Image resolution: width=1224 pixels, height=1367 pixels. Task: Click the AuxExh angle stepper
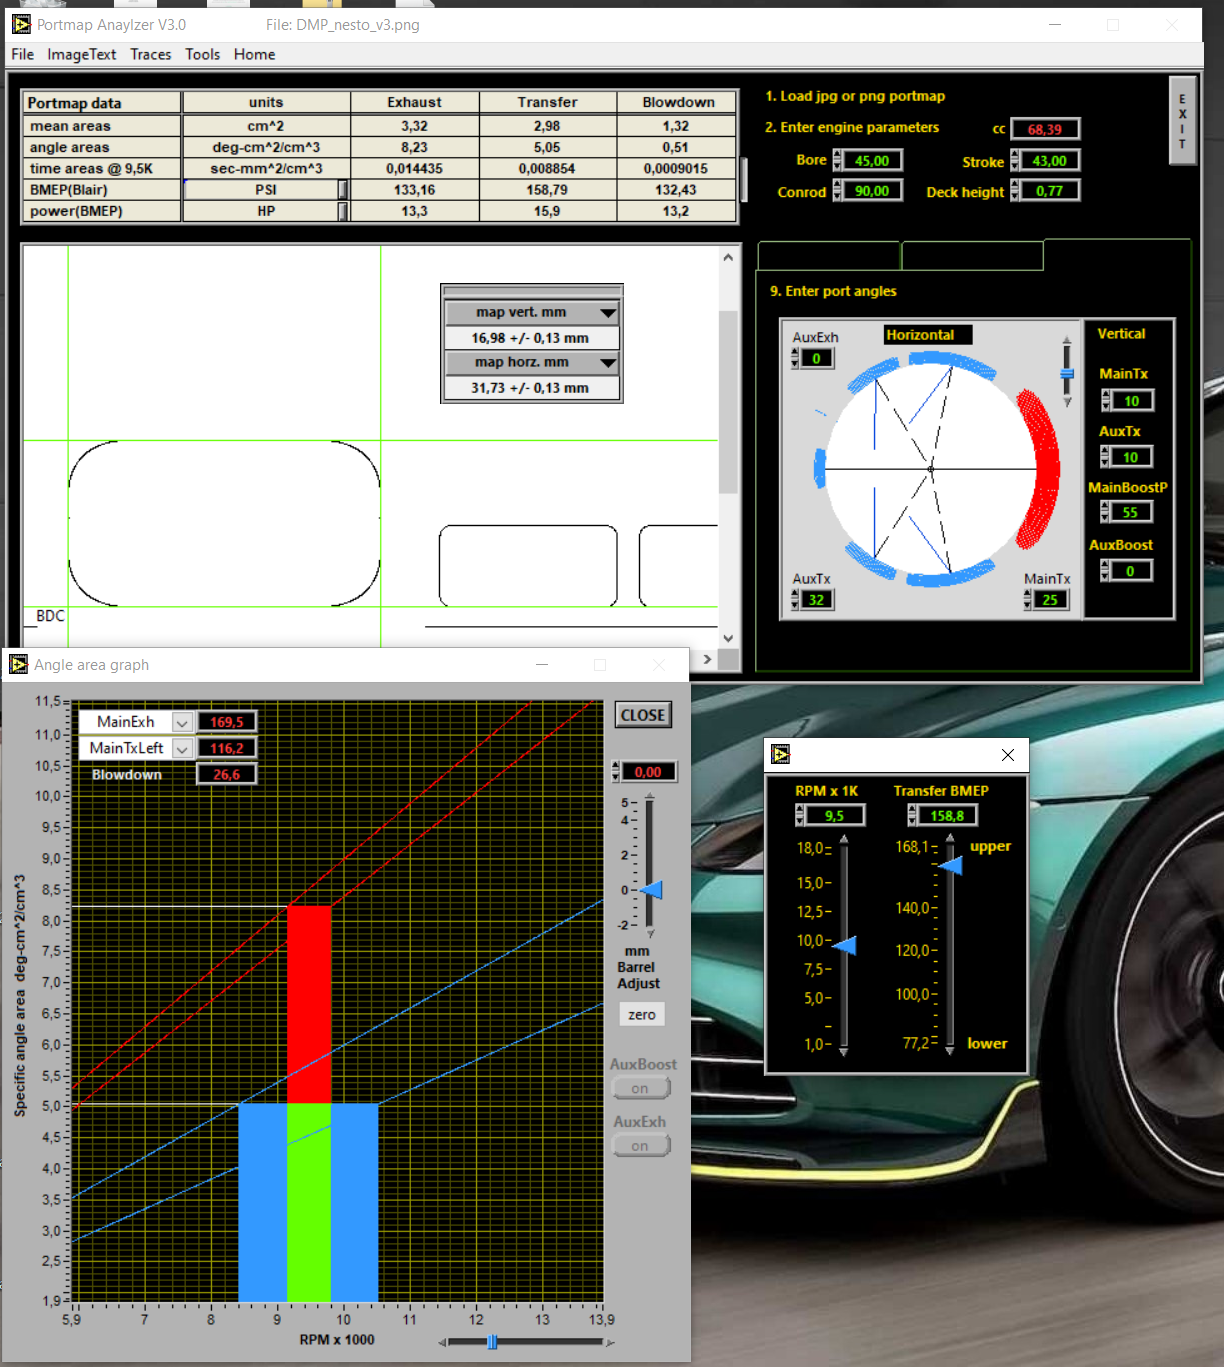795,359
